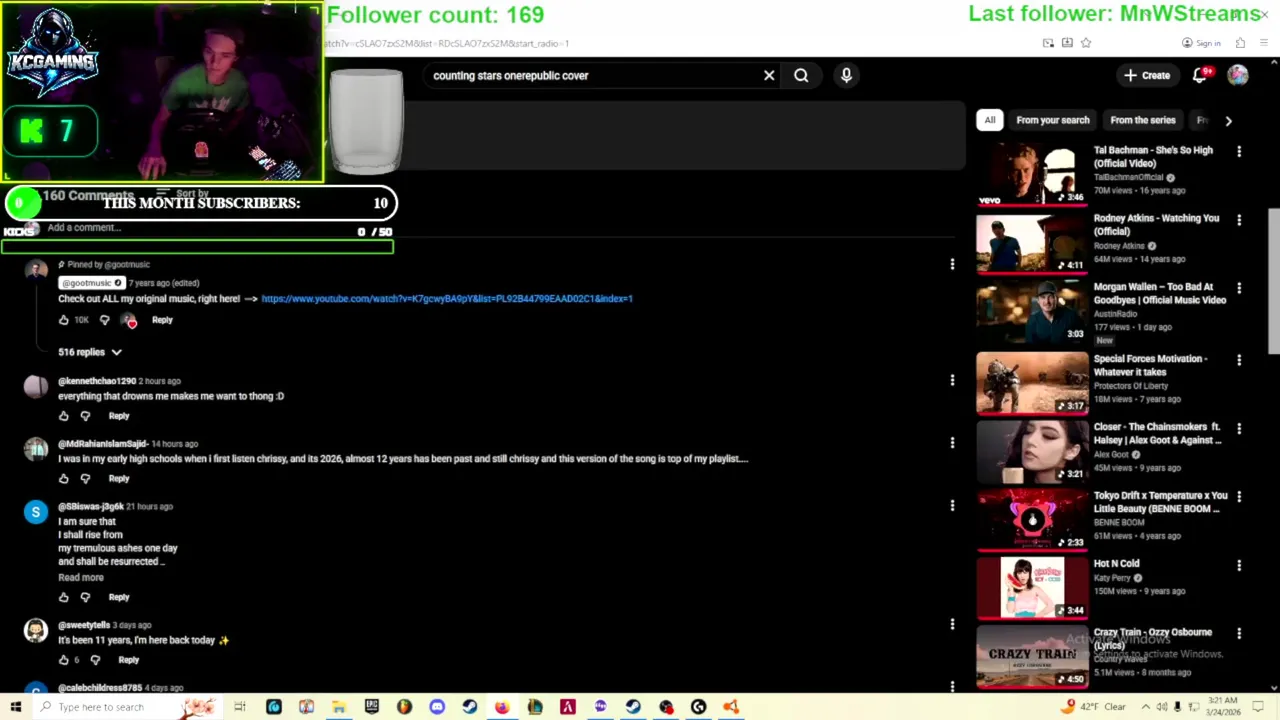The width and height of the screenshot is (1280, 720).
Task: Start voice search with the microphone icon
Action: tap(846, 75)
